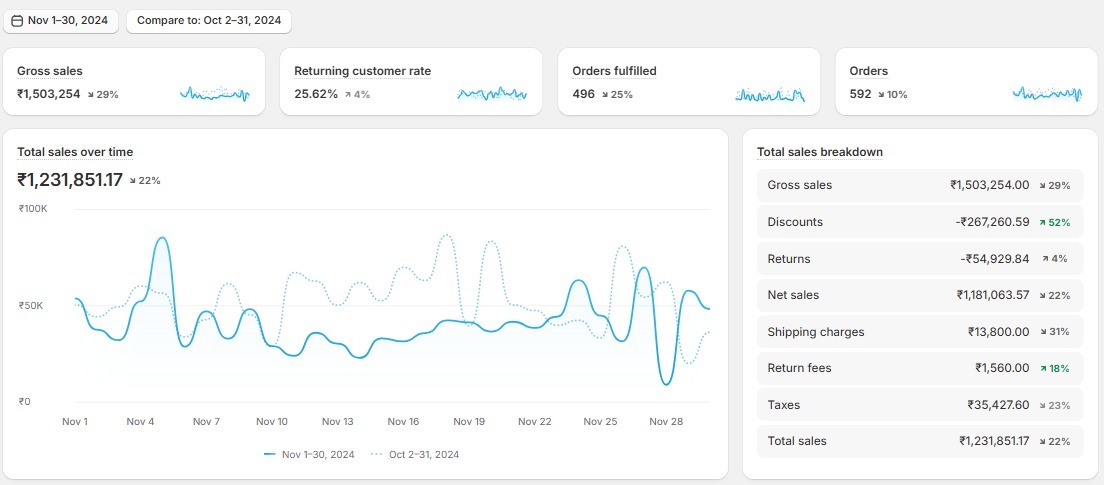The width and height of the screenshot is (1104, 485).
Task: Open the Nov 1–30, 2024 date range picker
Action: (x=60, y=21)
